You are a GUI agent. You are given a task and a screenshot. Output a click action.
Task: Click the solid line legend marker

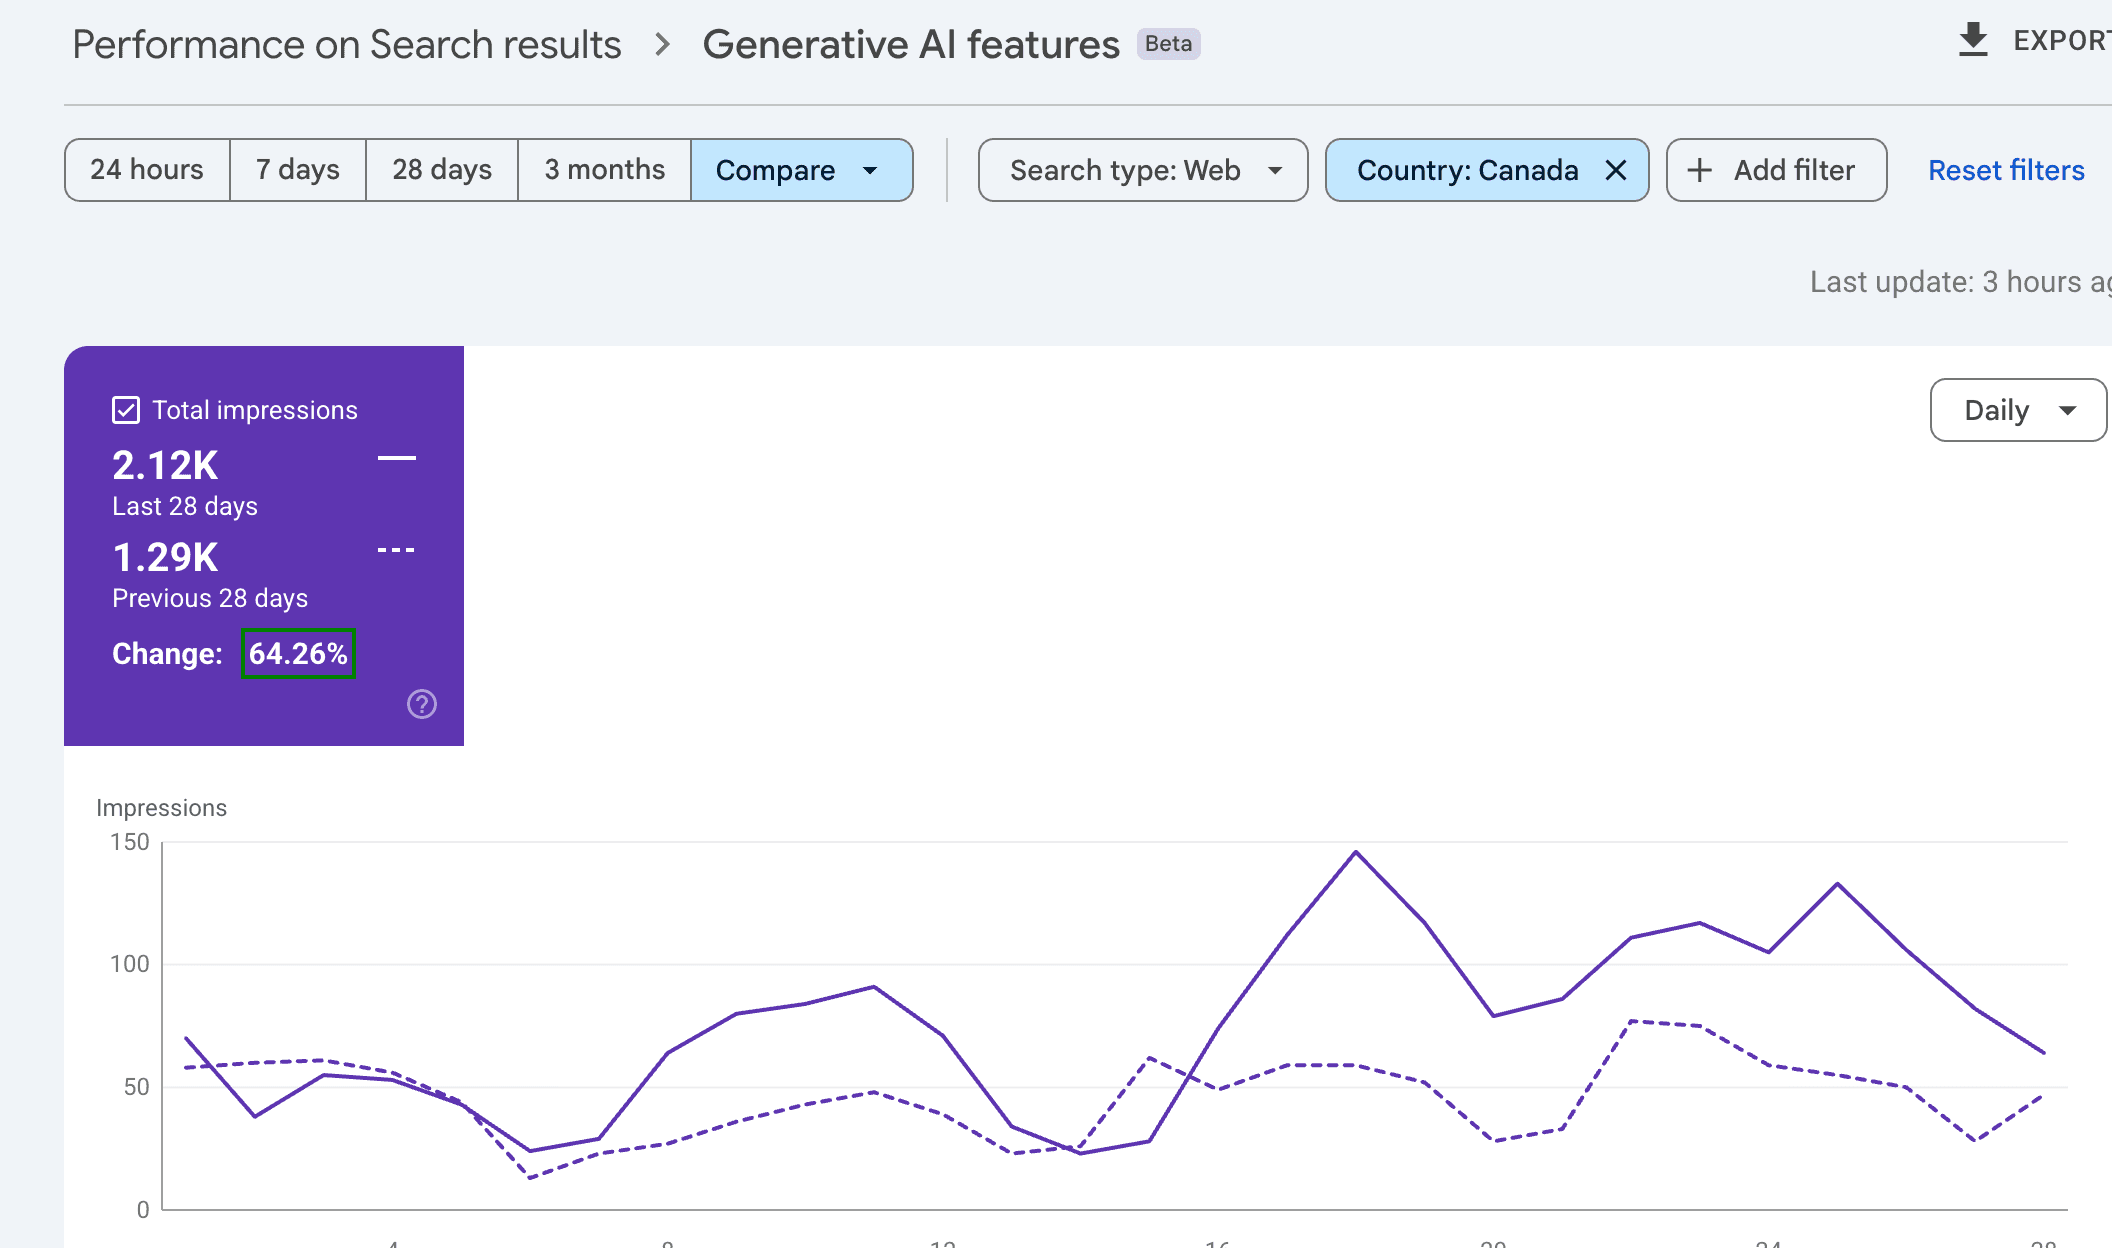[397, 458]
